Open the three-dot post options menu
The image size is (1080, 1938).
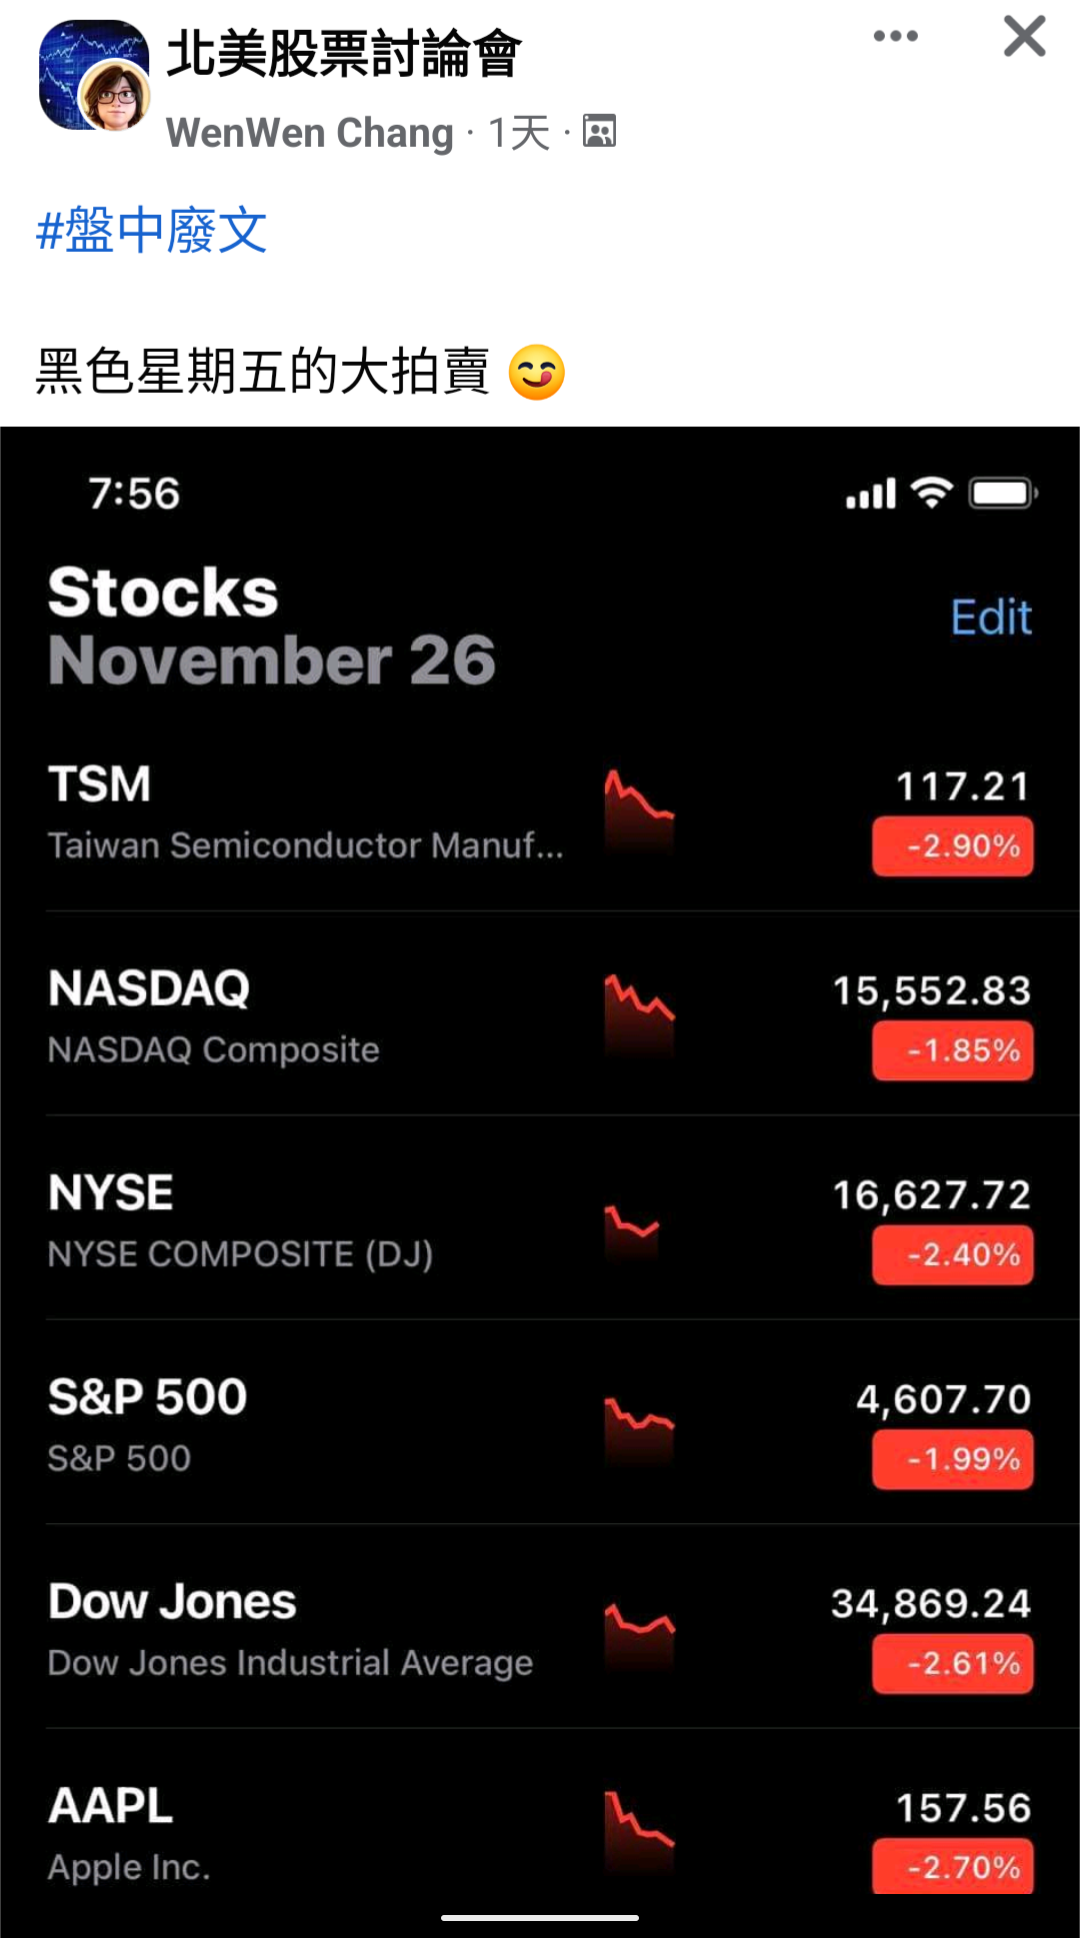(895, 37)
